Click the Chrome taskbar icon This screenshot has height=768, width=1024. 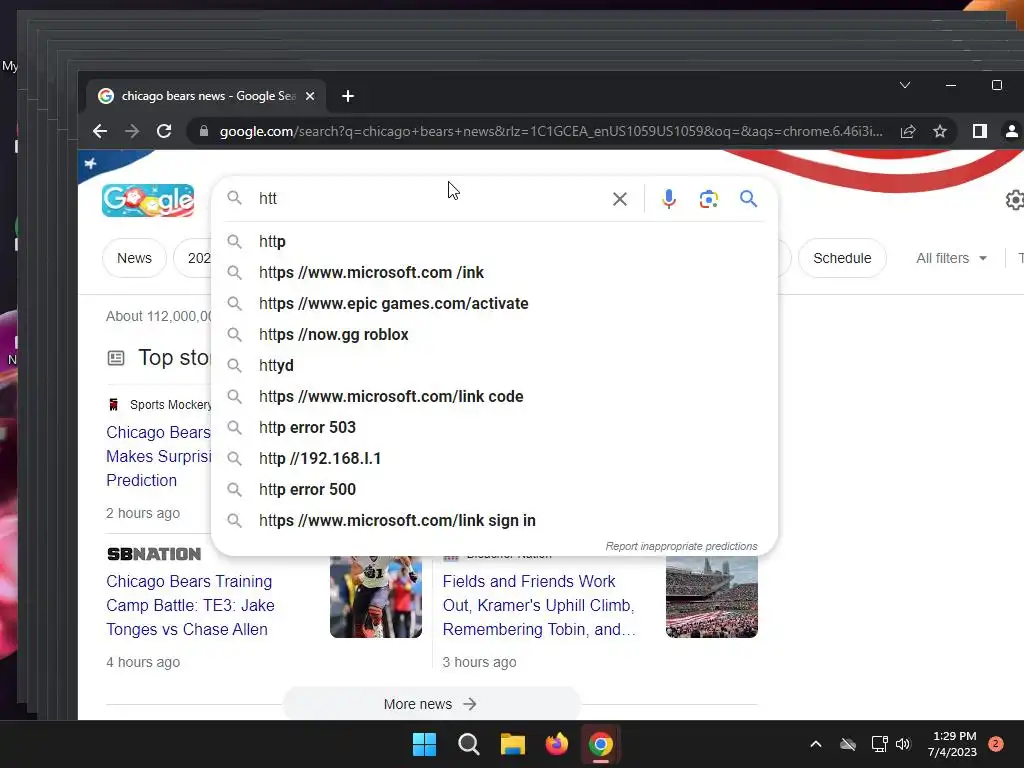pyautogui.click(x=600, y=744)
